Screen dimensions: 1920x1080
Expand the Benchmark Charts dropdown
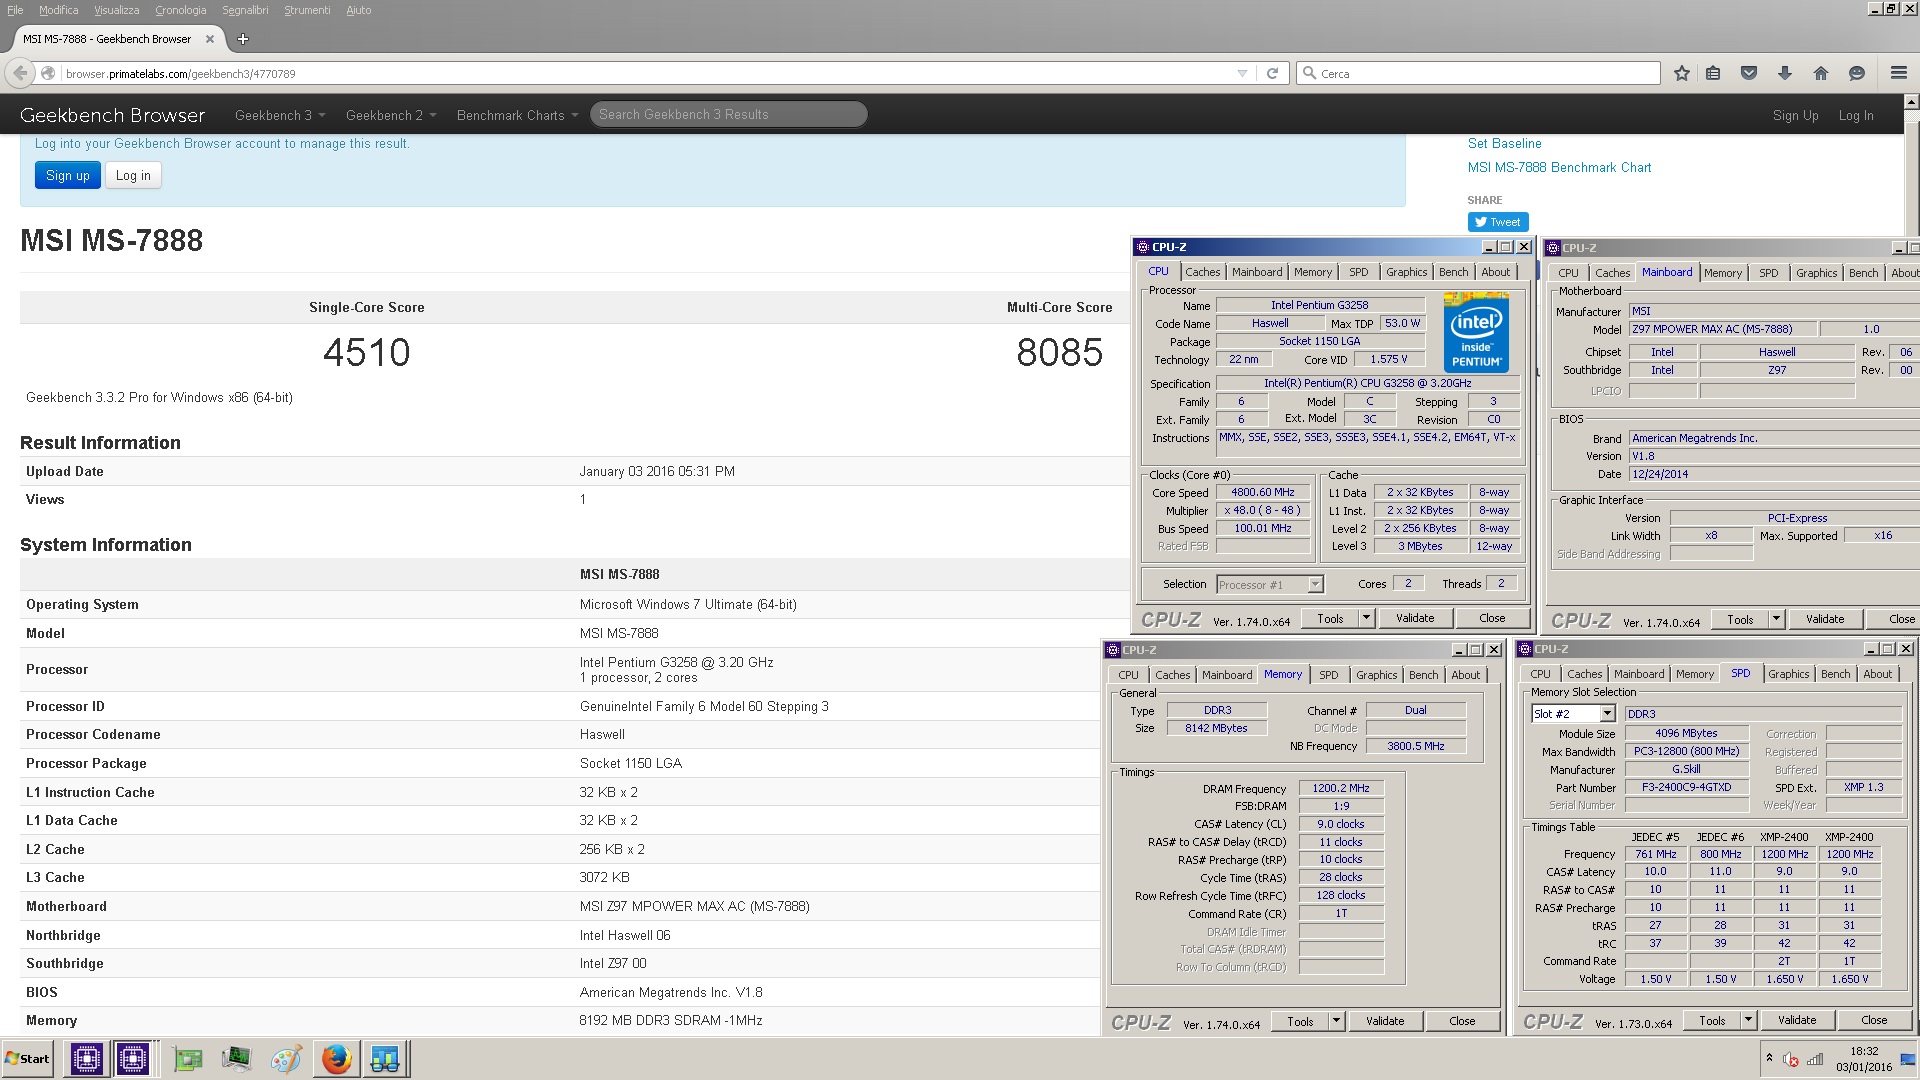pos(518,115)
